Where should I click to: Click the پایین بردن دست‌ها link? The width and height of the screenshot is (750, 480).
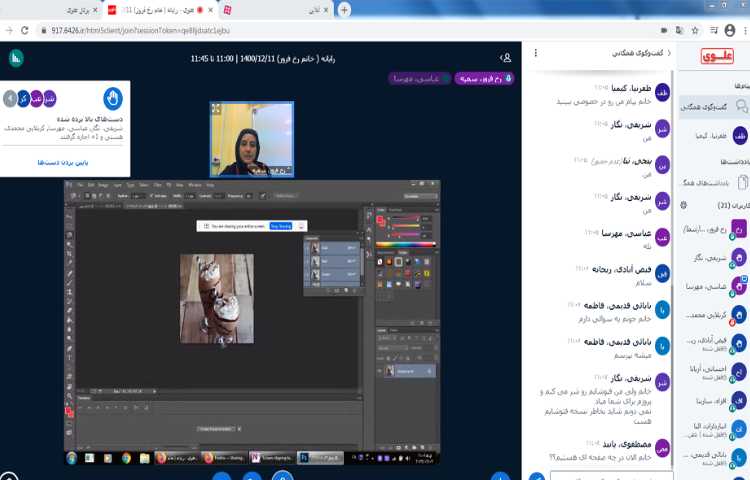(63, 163)
